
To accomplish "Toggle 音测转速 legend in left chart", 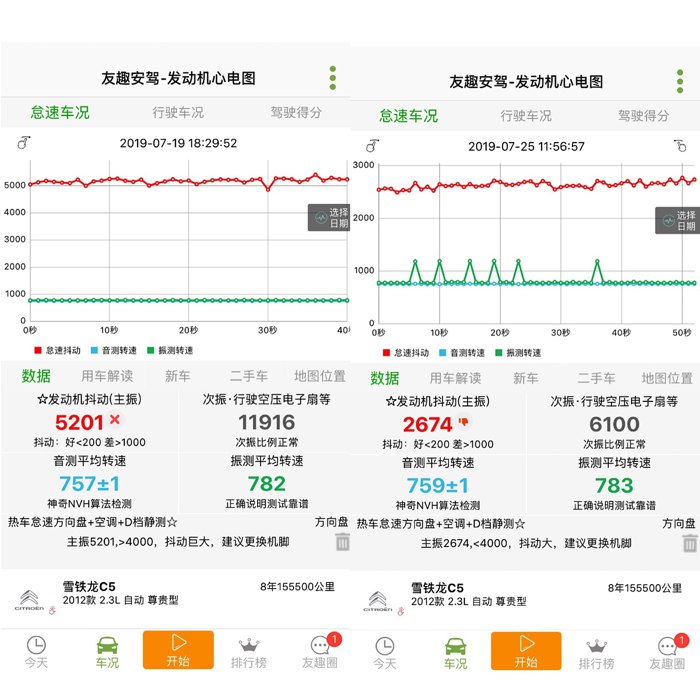I will tap(113, 350).
